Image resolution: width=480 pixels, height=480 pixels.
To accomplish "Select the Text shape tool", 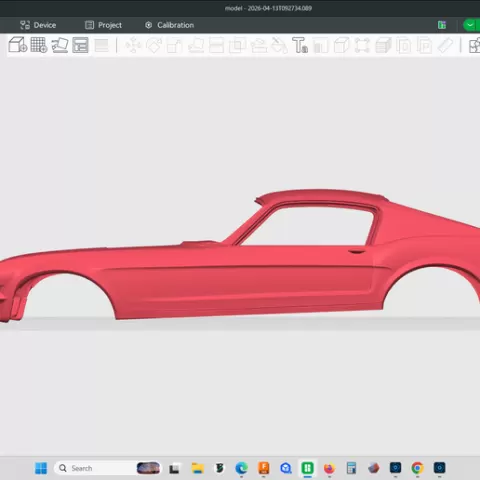I will (x=300, y=45).
